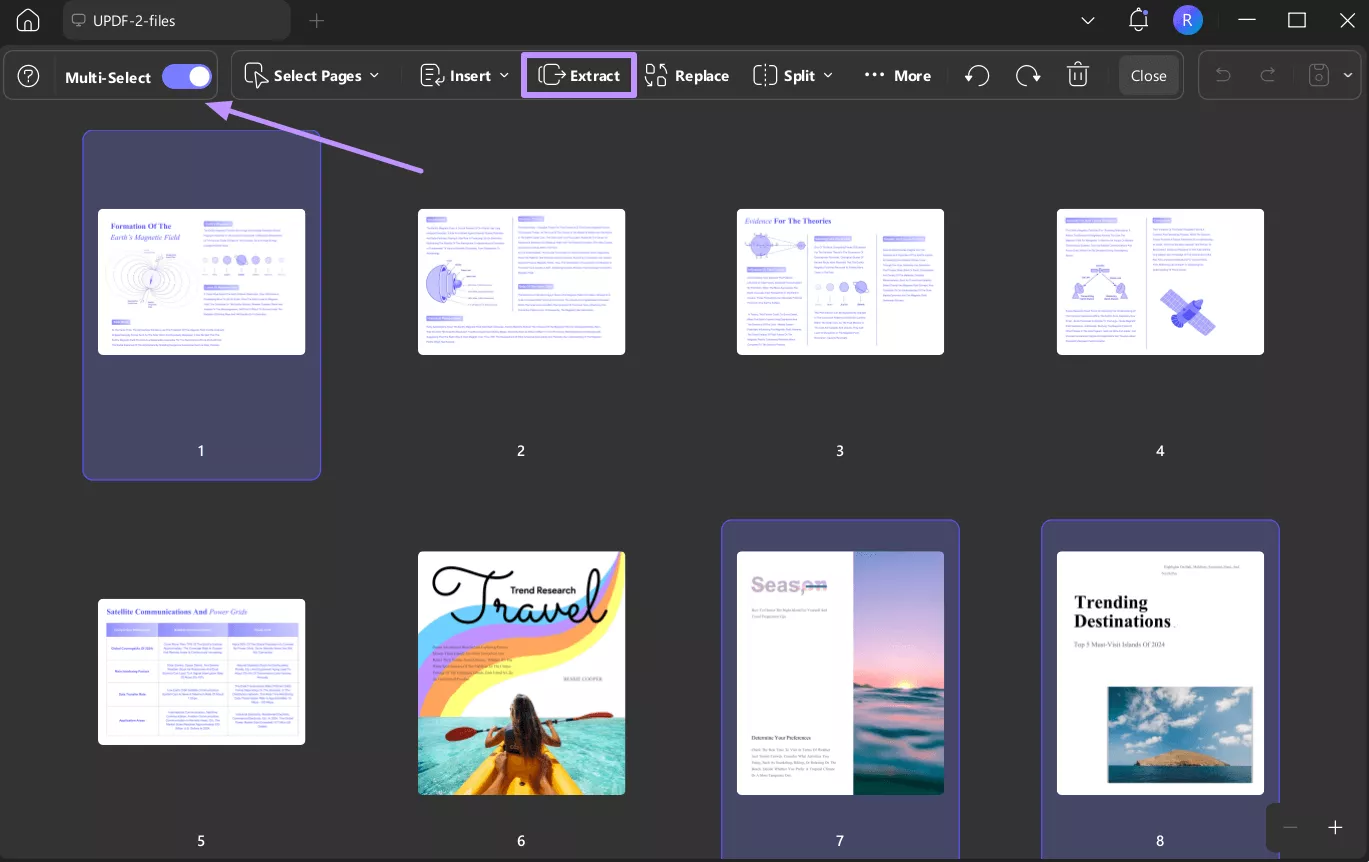This screenshot has height=862, width=1369.
Task: Disable the Multi-Select toggle
Action: click(186, 76)
